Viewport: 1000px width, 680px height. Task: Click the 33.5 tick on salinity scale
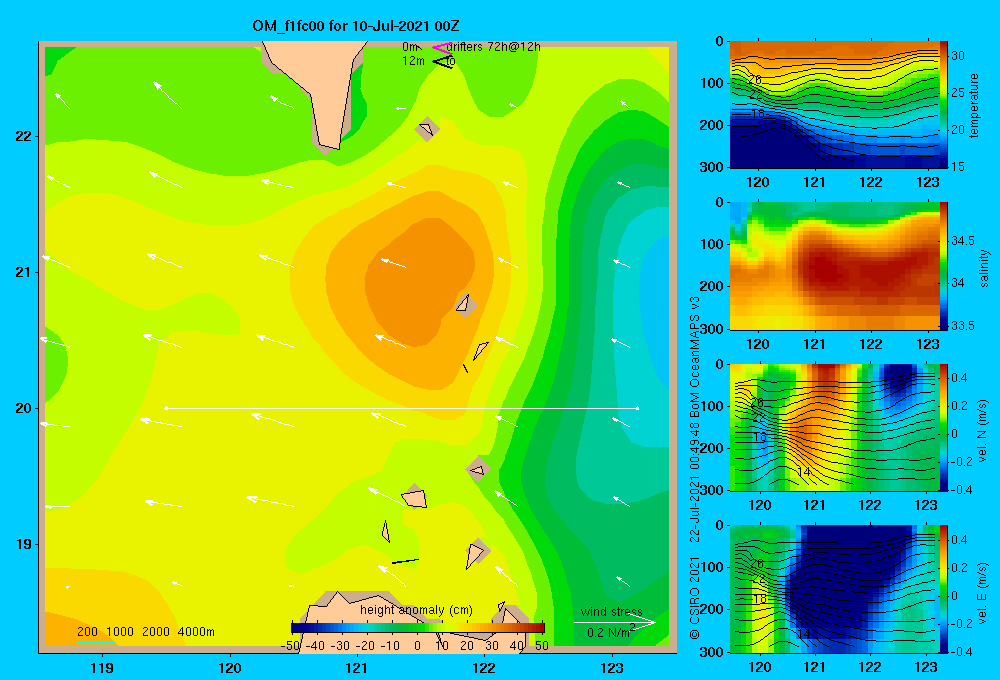point(962,325)
